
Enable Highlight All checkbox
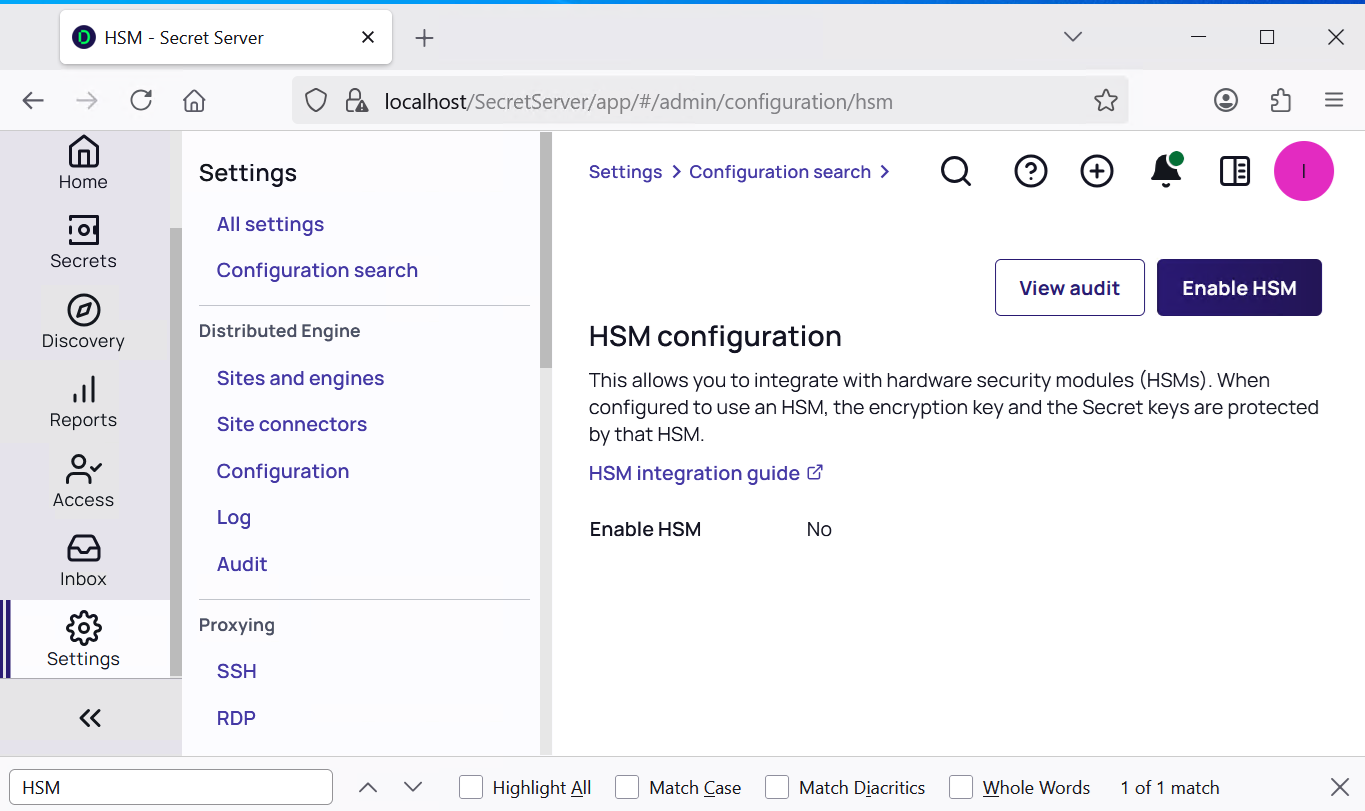click(x=471, y=787)
